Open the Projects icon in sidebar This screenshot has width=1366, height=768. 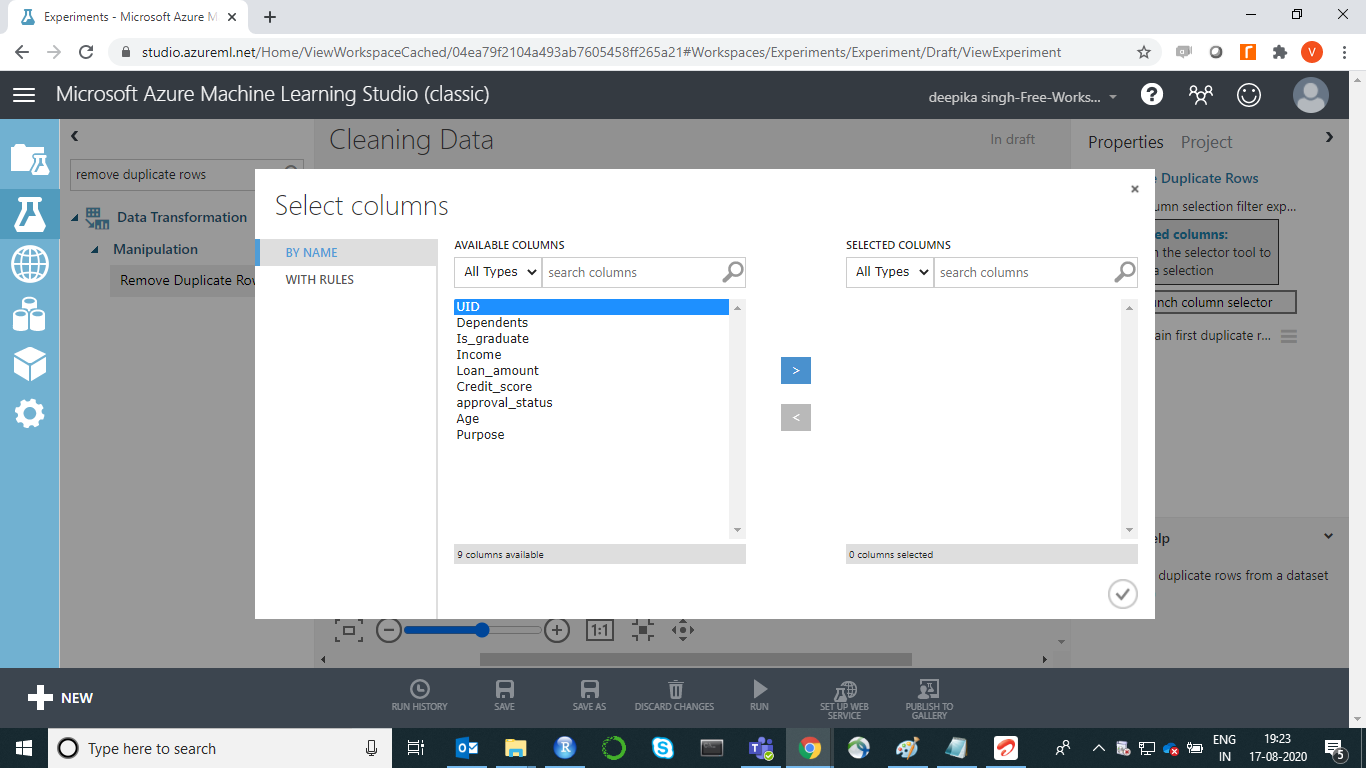[x=29, y=159]
